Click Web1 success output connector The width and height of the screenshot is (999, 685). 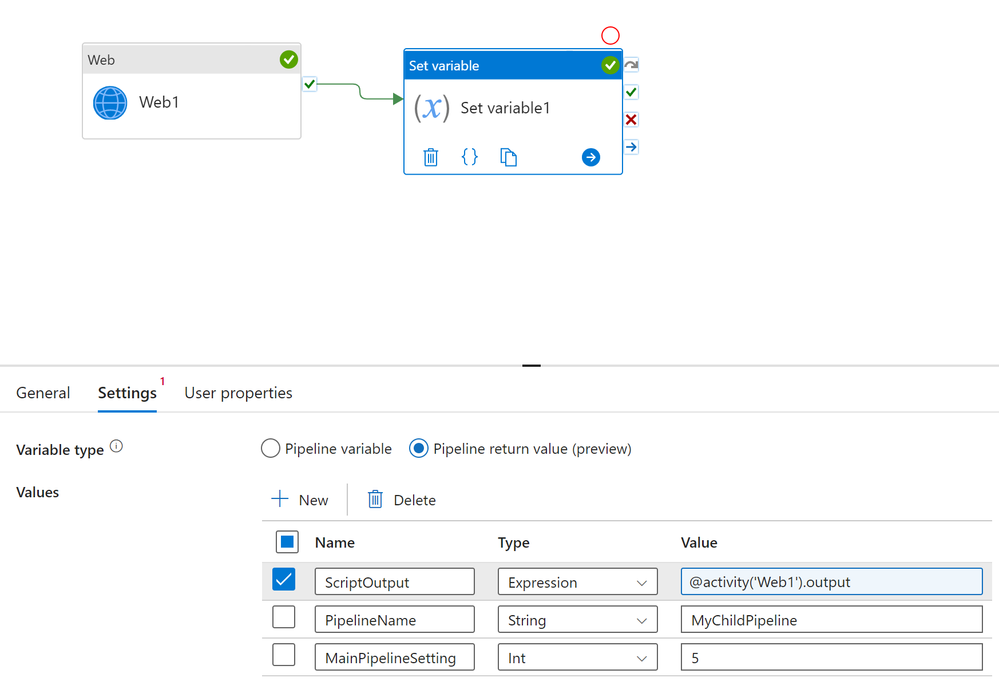point(310,83)
